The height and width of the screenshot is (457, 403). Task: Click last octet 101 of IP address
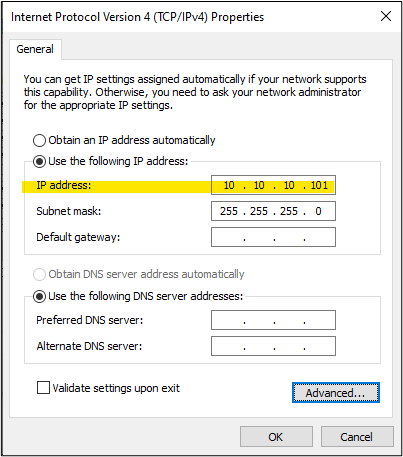point(319,185)
